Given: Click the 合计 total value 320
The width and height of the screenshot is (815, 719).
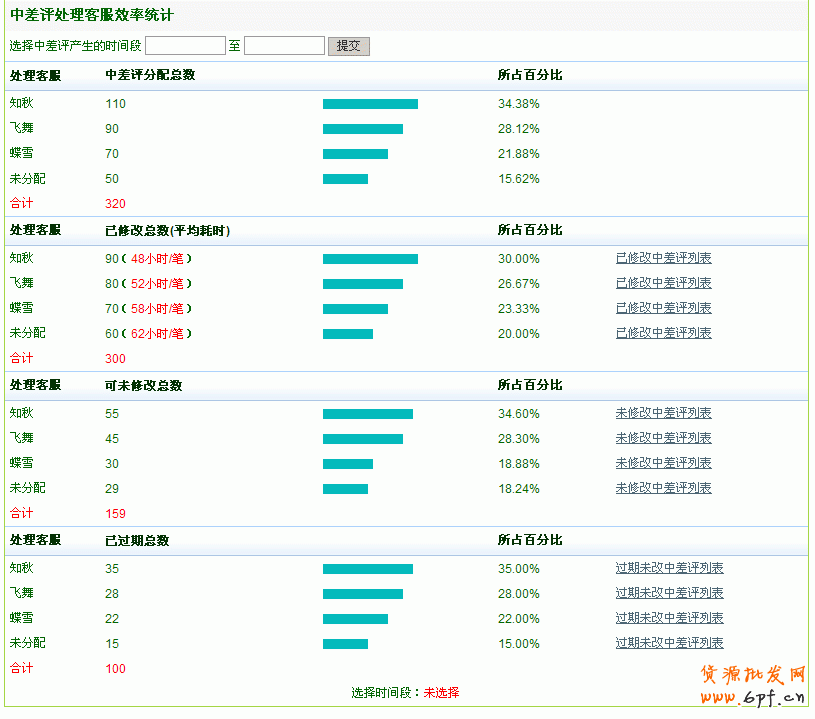Looking at the screenshot, I should tap(116, 203).
